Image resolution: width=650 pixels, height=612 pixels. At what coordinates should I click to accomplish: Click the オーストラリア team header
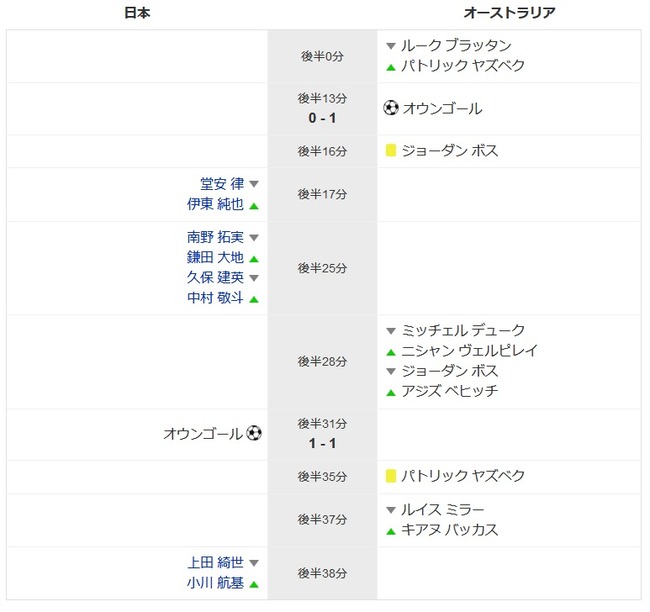[x=509, y=13]
